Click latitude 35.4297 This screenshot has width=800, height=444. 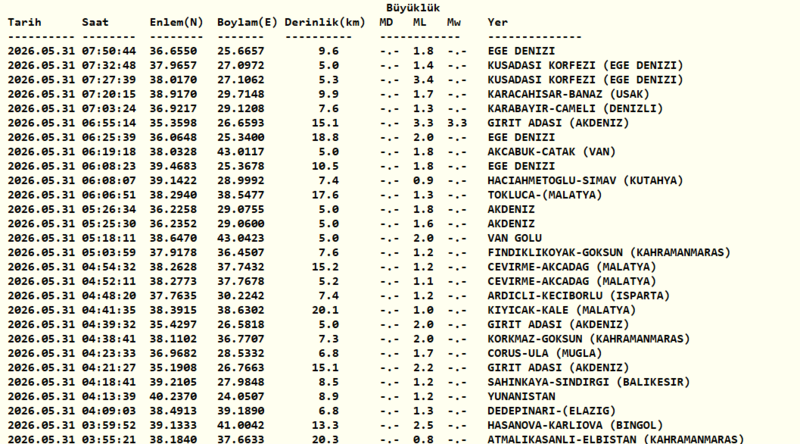173,325
